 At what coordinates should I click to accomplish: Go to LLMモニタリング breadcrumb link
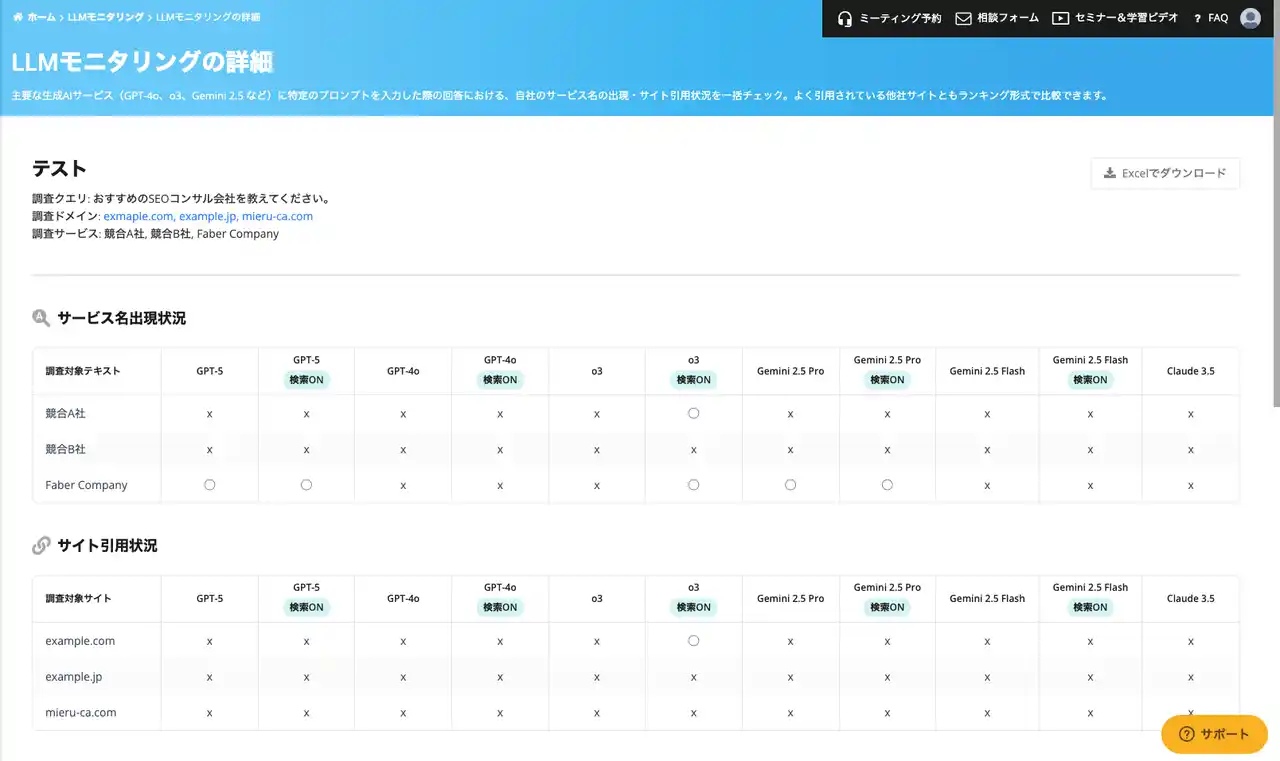click(x=106, y=17)
